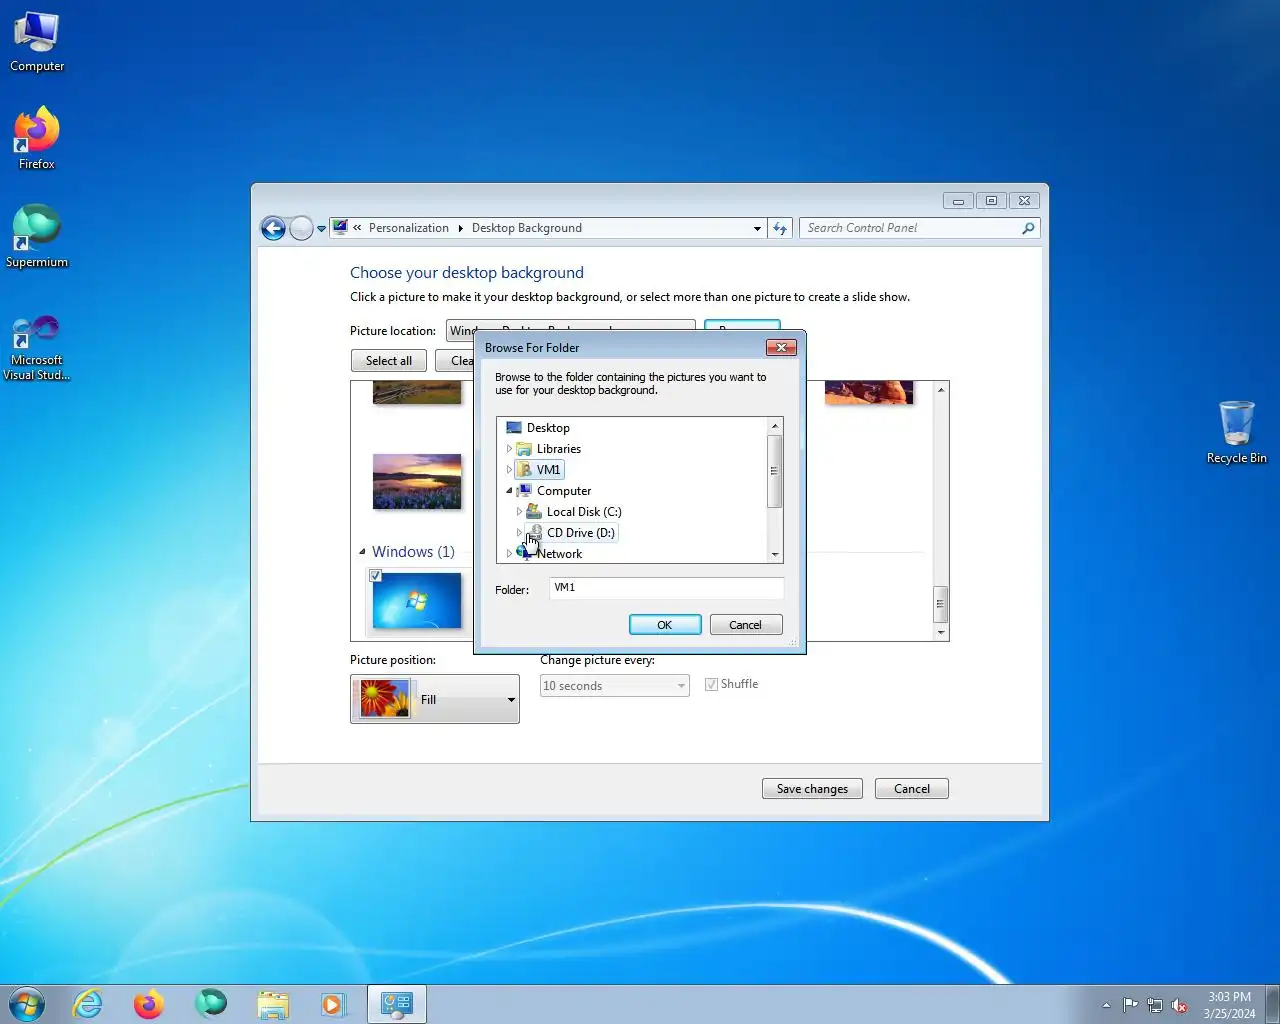This screenshot has width=1280, height=1024.
Task: Select Computer in the folder tree
Action: [x=564, y=490]
